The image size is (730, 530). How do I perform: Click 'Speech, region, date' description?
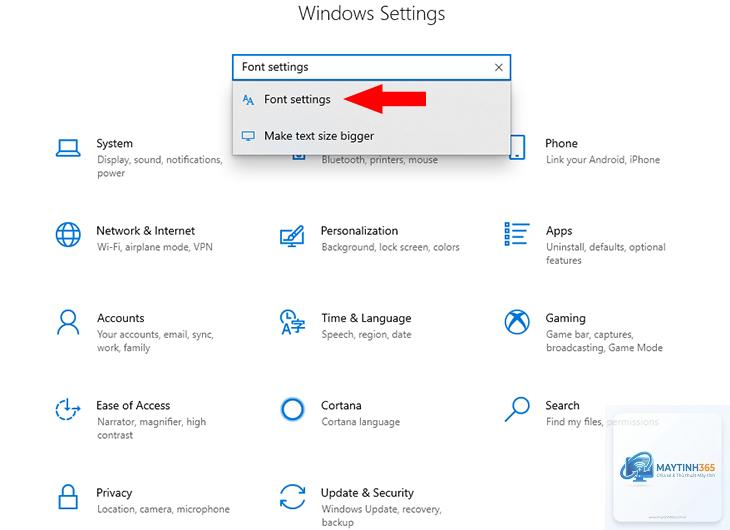click(x=366, y=335)
